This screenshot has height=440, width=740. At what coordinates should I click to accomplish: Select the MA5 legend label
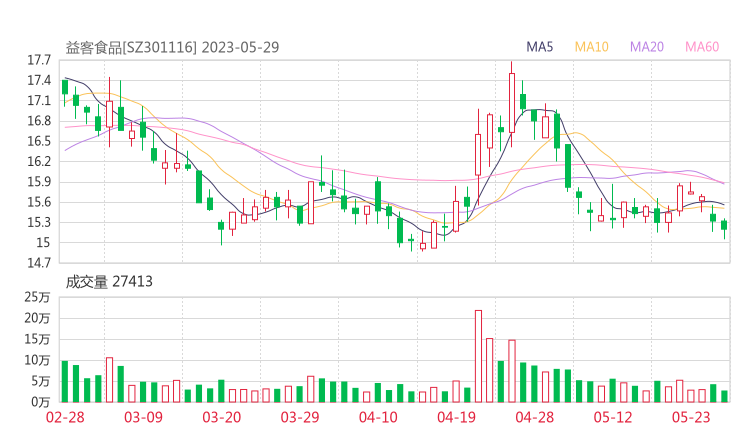pyautogui.click(x=539, y=47)
